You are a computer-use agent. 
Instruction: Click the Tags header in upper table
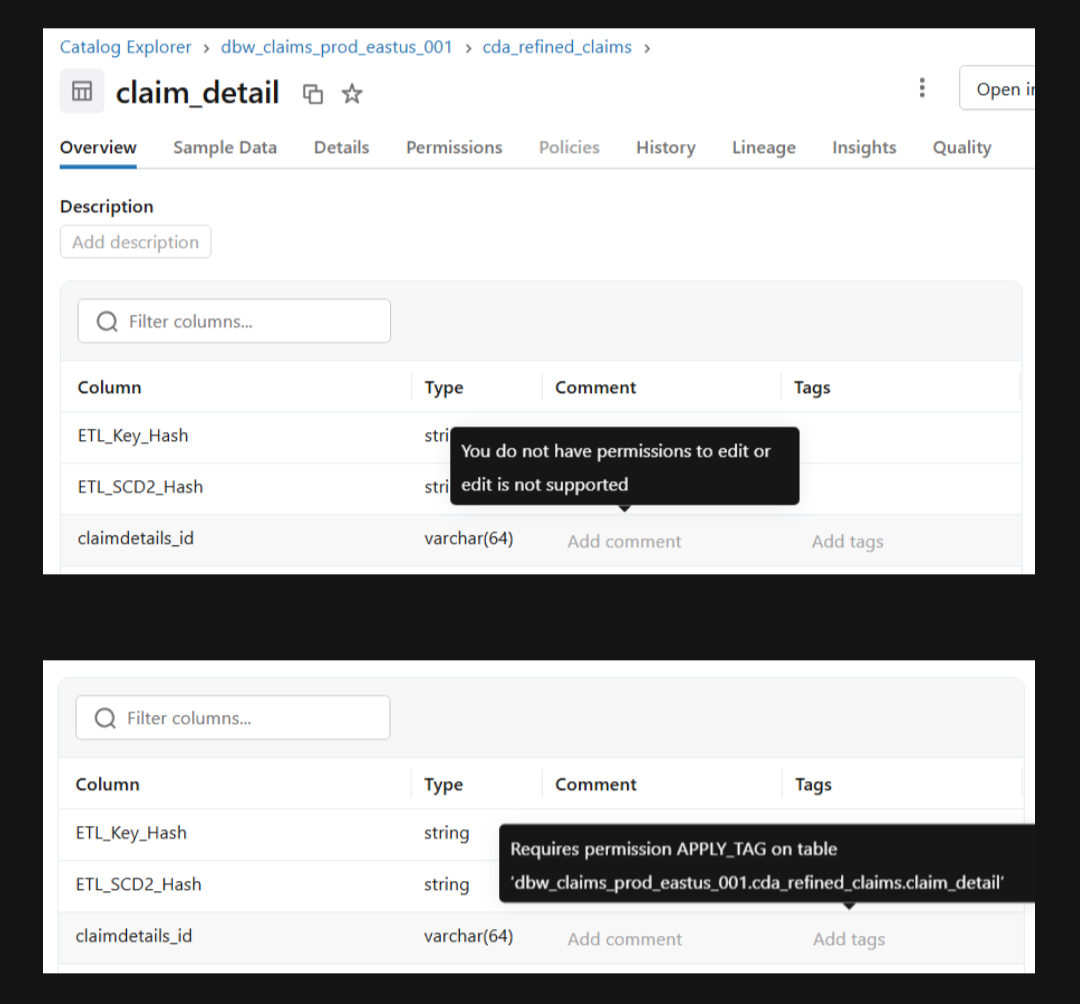[812, 387]
